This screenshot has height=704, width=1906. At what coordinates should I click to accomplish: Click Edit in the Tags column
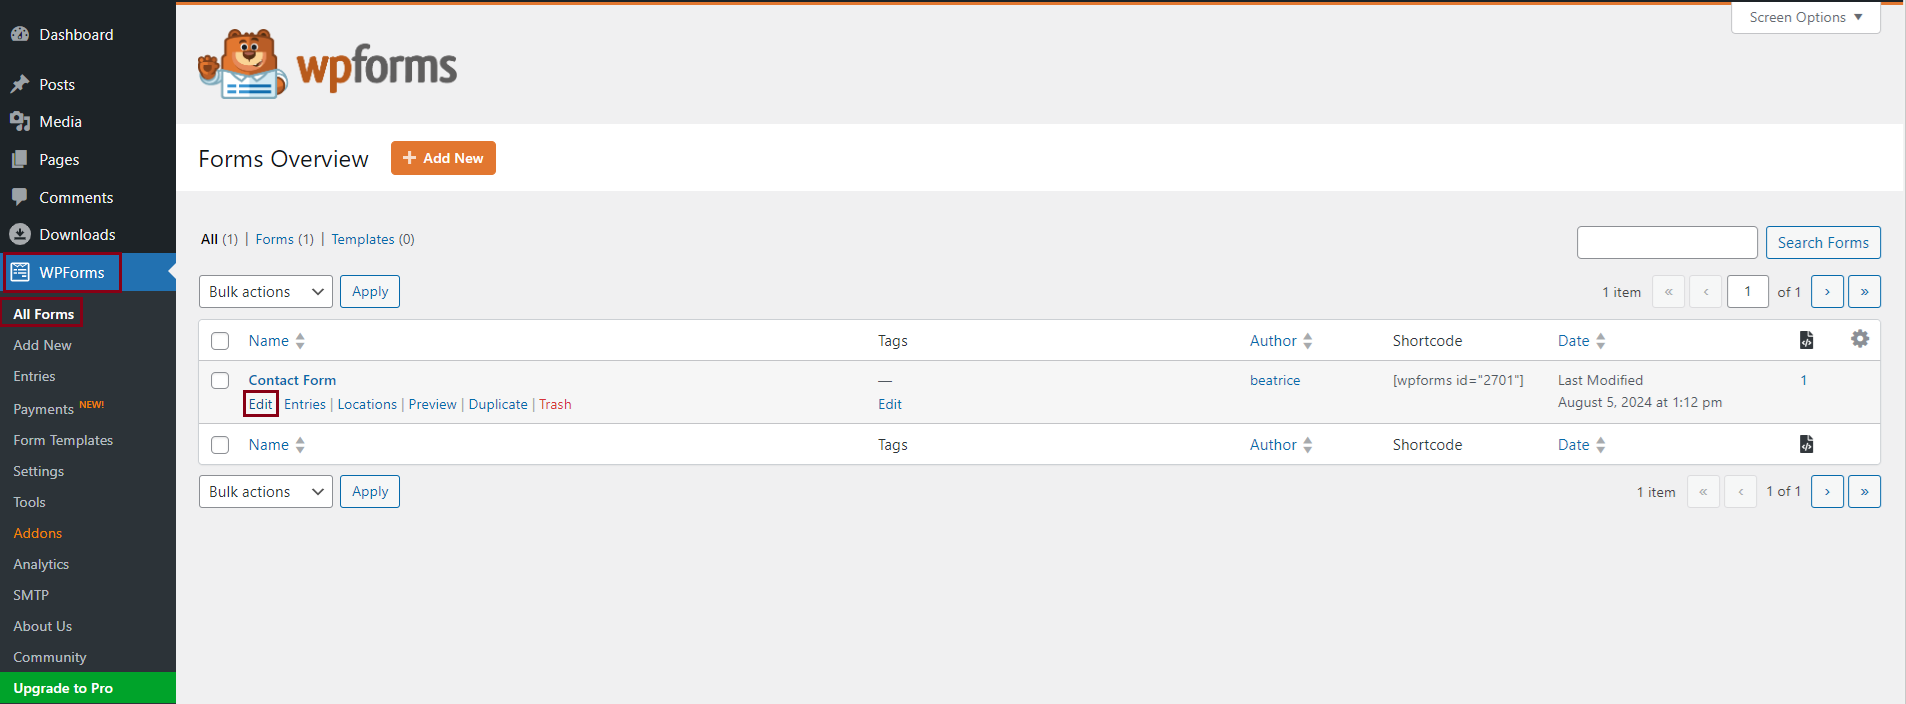tap(890, 404)
